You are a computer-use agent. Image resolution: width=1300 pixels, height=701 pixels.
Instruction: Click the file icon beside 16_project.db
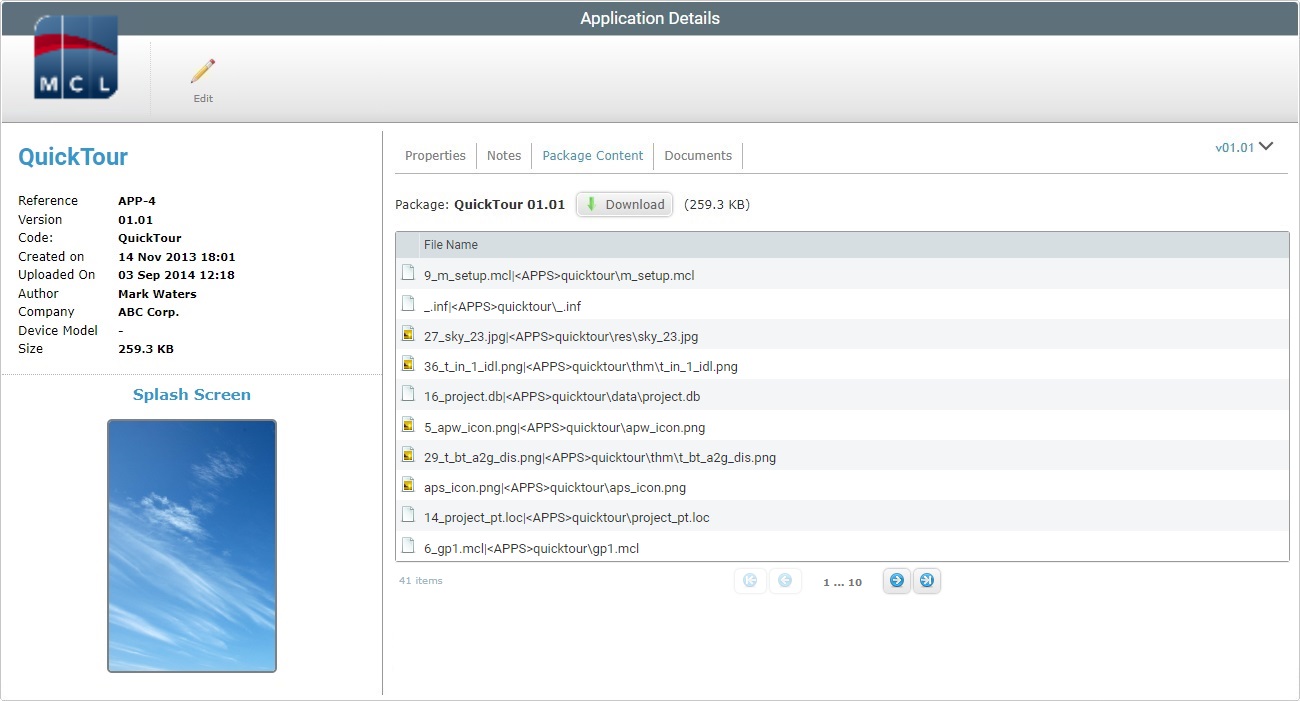pyautogui.click(x=407, y=394)
